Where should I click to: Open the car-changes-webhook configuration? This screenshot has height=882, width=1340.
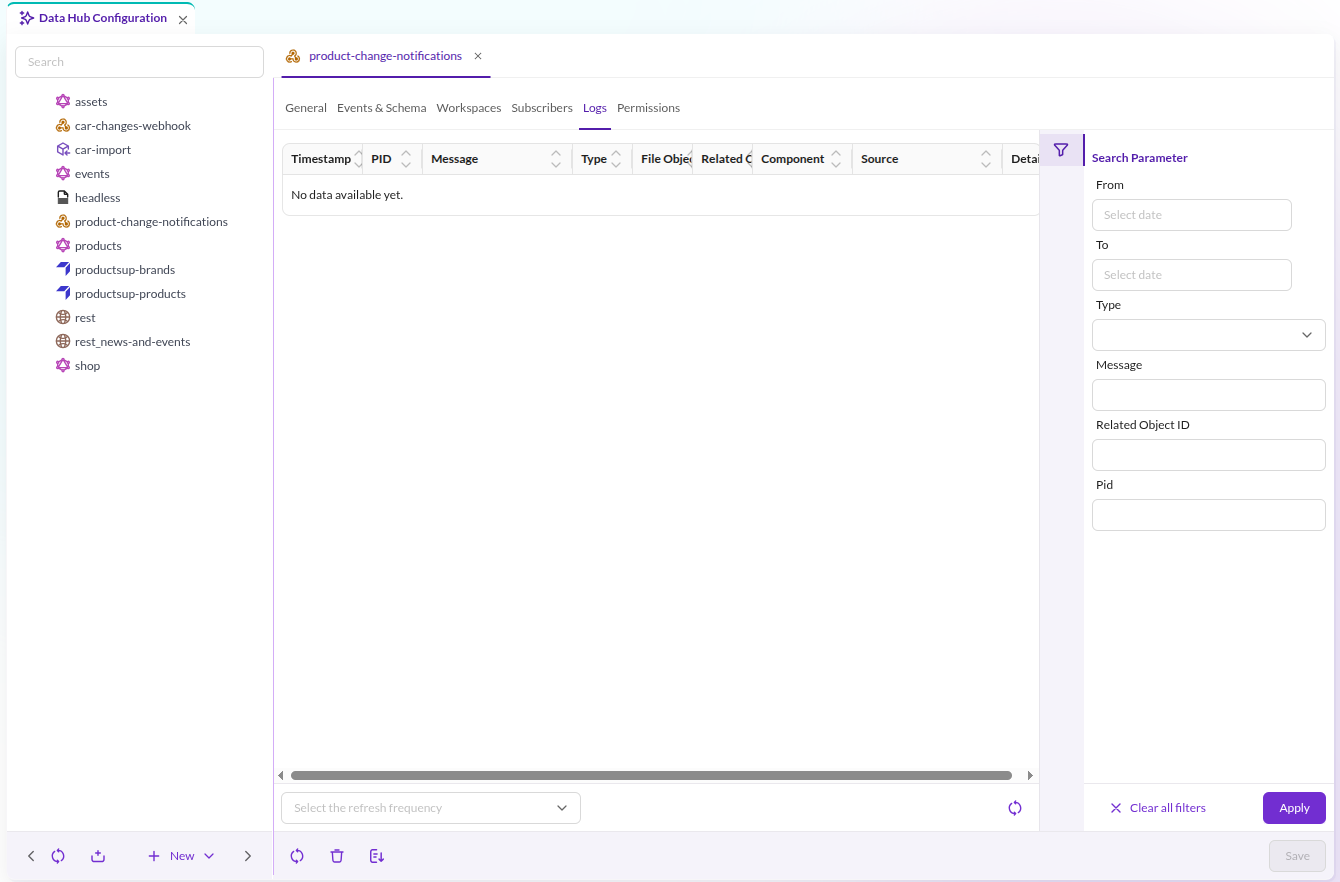click(x=133, y=126)
